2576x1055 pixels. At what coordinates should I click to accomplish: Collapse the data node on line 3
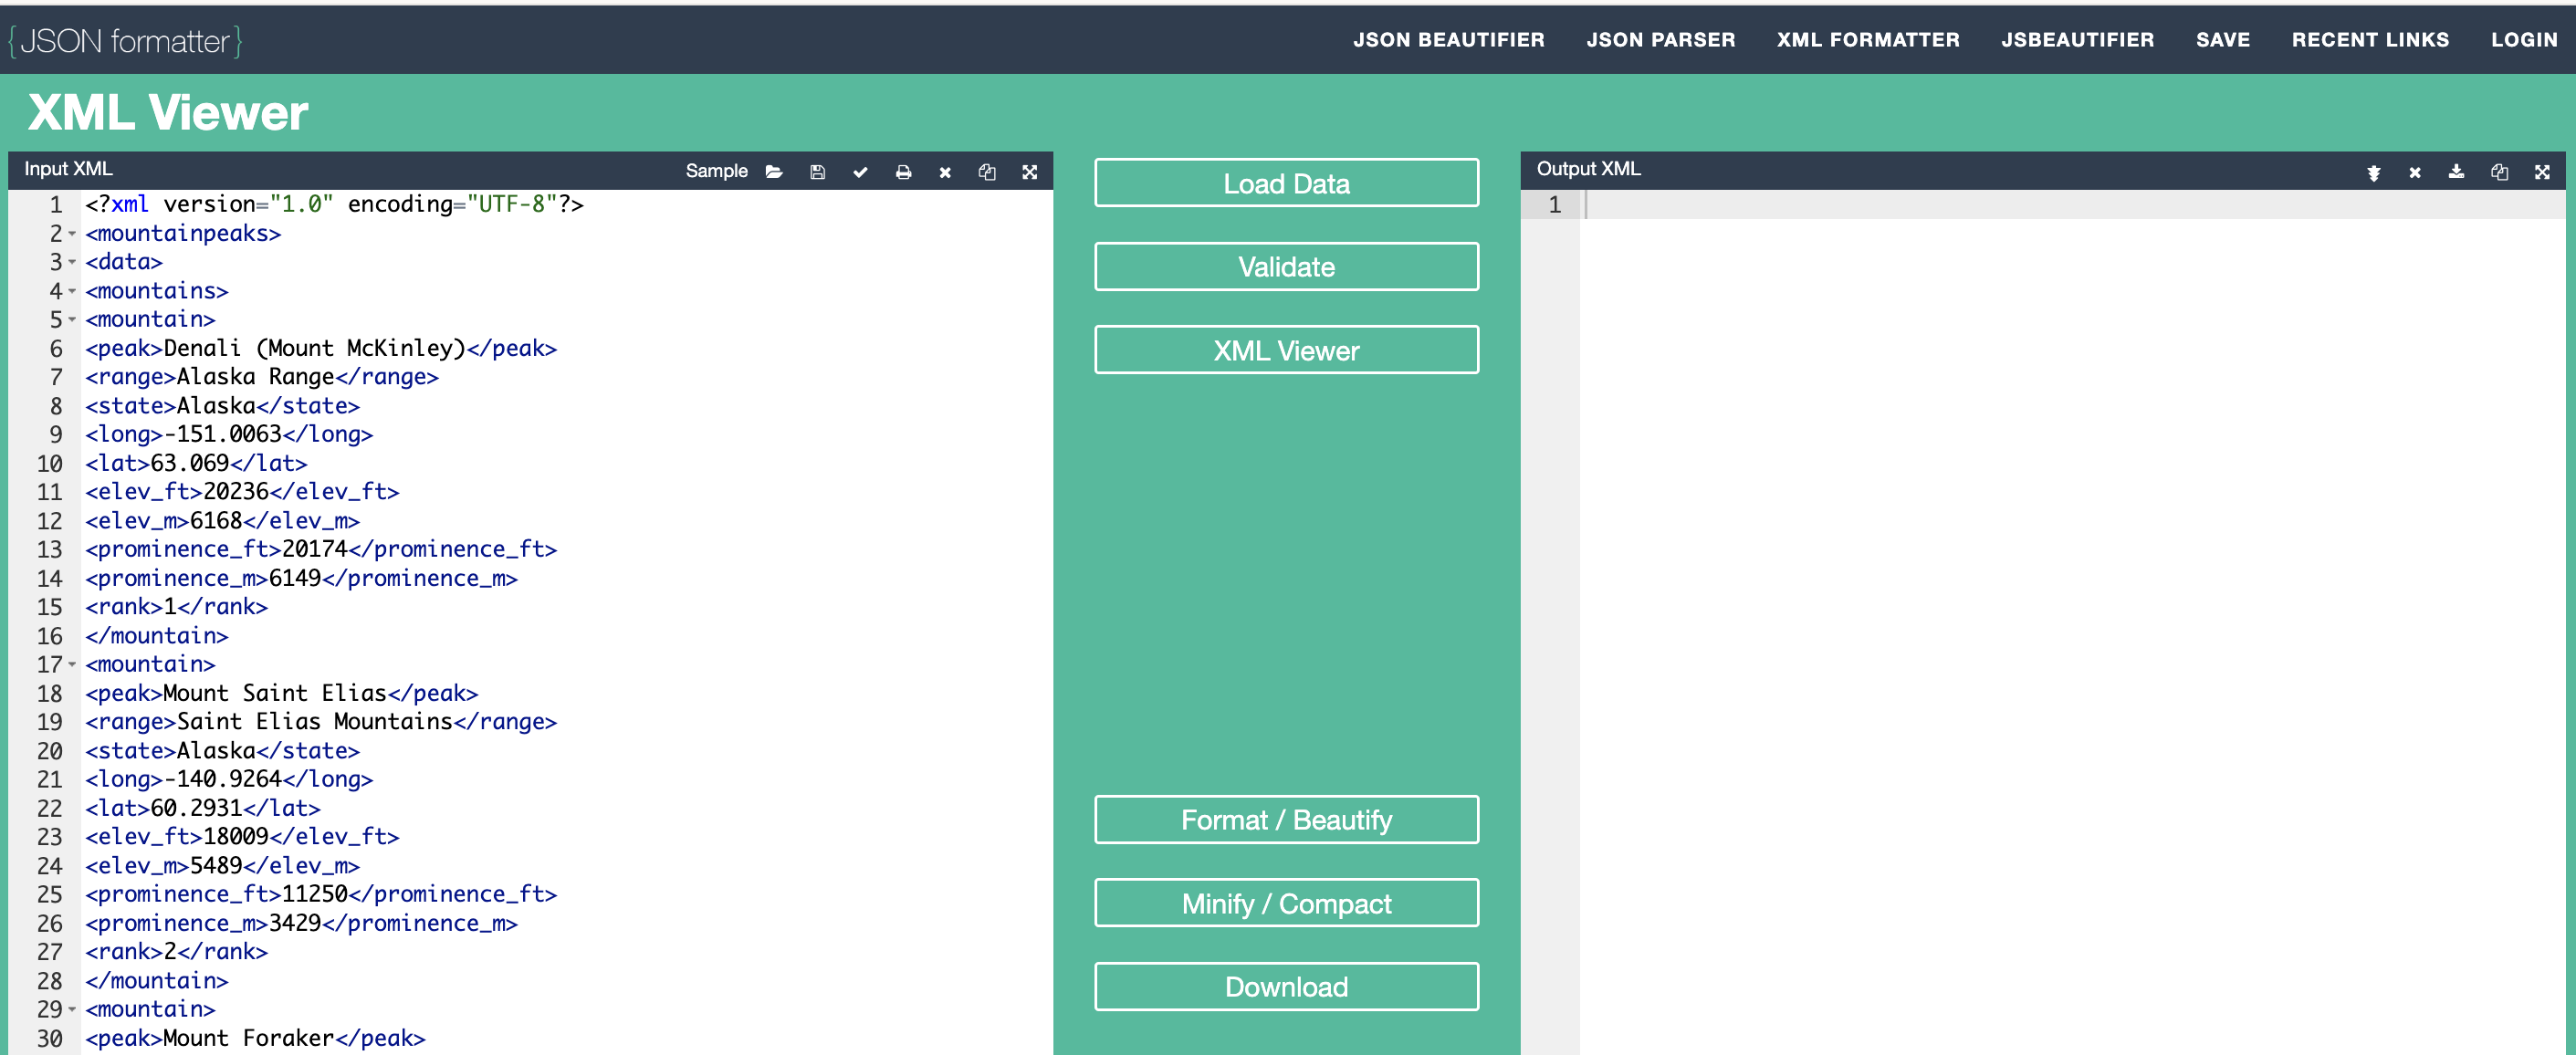pos(72,262)
